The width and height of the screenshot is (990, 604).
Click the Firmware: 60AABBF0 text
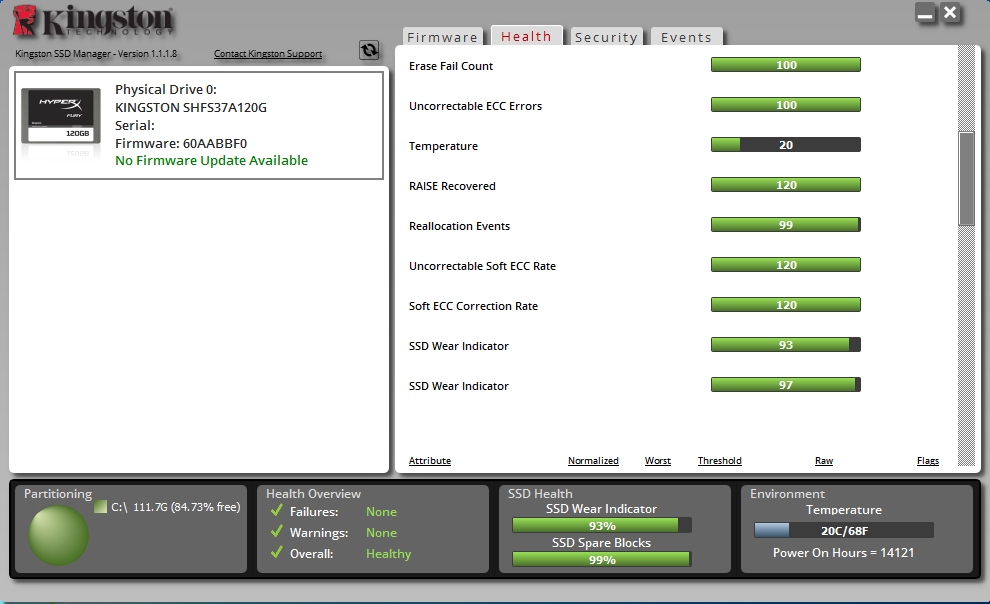click(181, 143)
